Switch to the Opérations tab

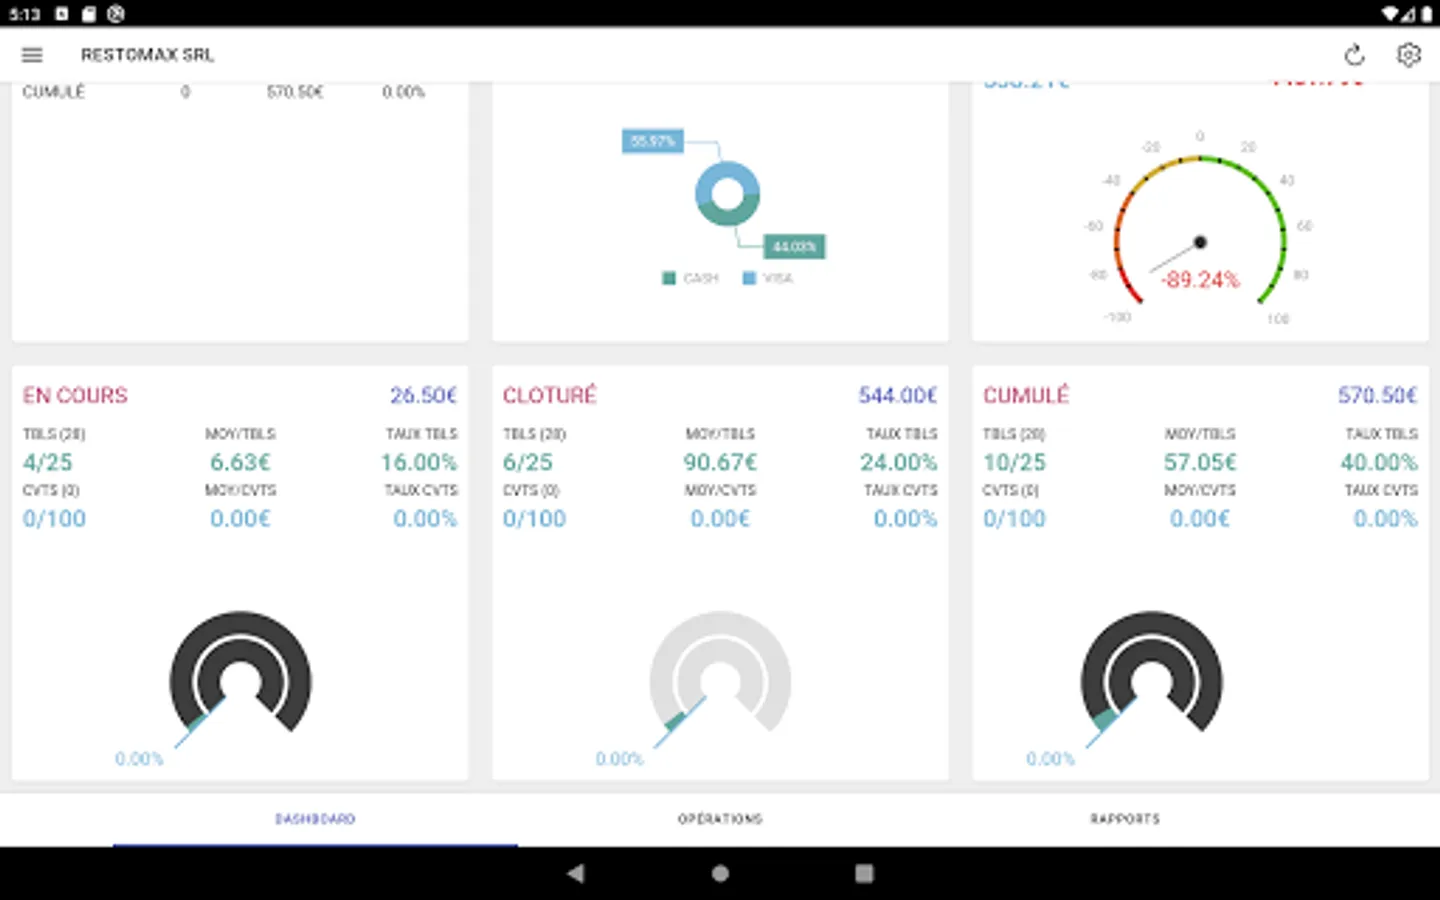[720, 819]
